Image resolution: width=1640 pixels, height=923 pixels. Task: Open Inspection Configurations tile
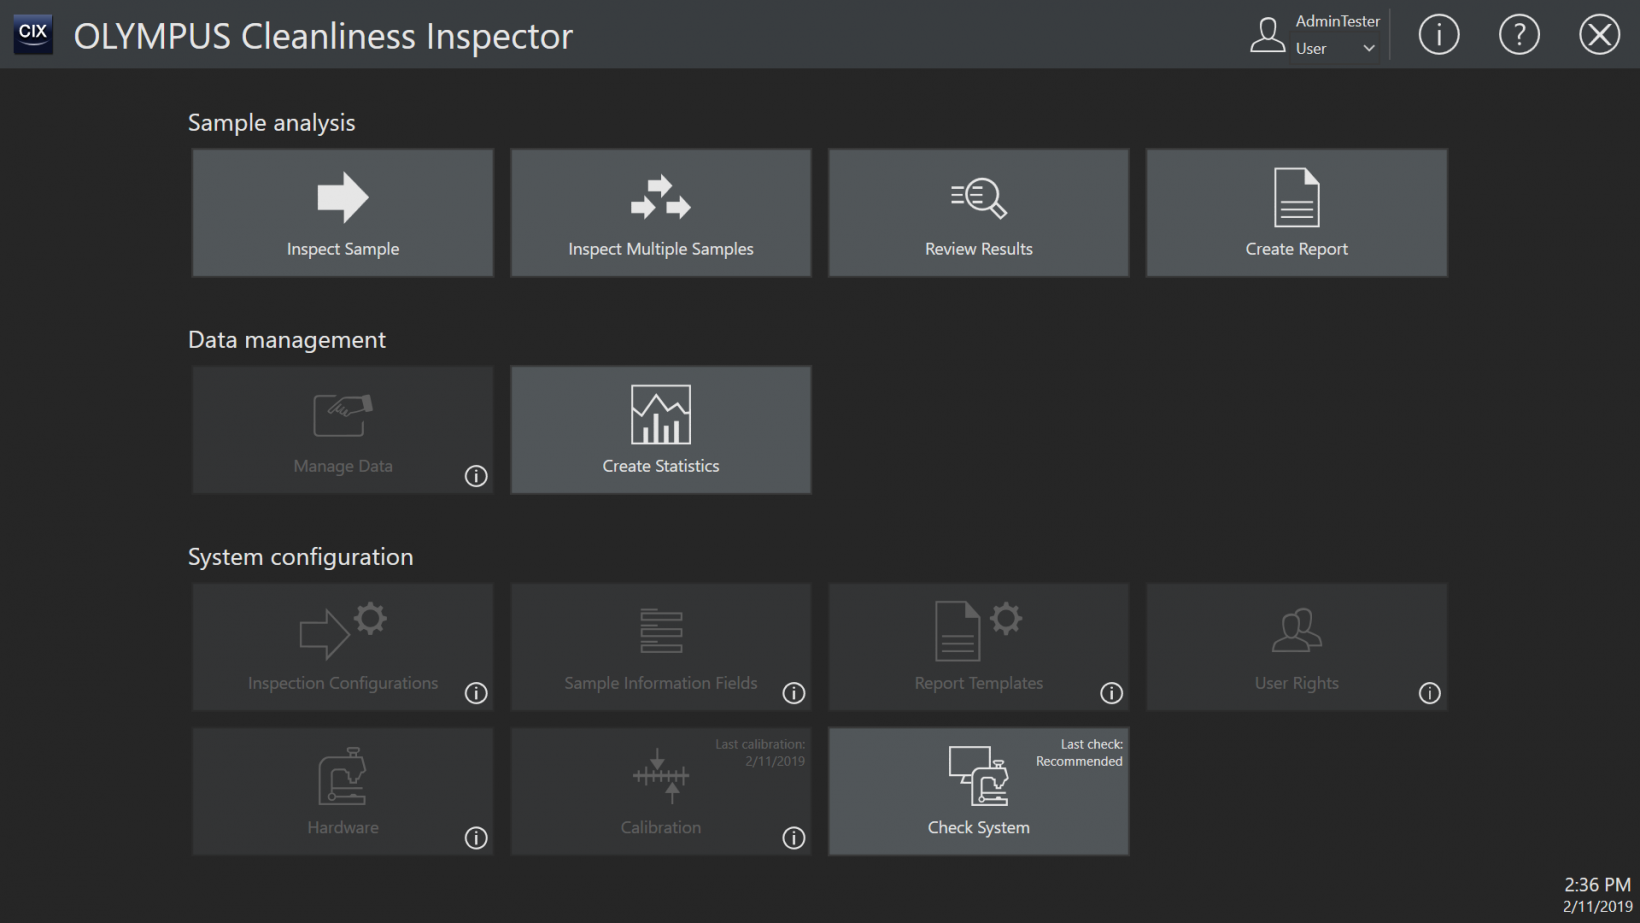pyautogui.click(x=342, y=647)
